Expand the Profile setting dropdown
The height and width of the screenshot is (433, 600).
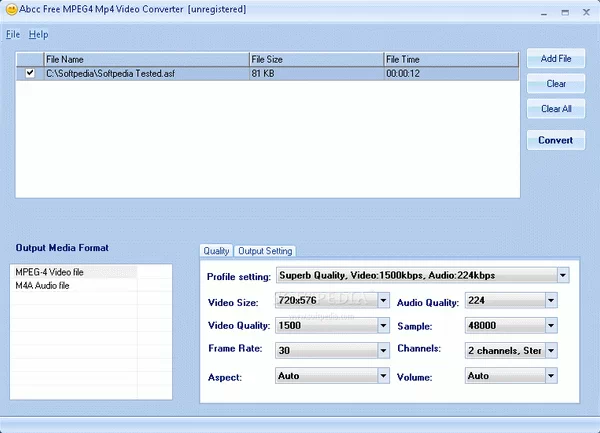coord(562,275)
